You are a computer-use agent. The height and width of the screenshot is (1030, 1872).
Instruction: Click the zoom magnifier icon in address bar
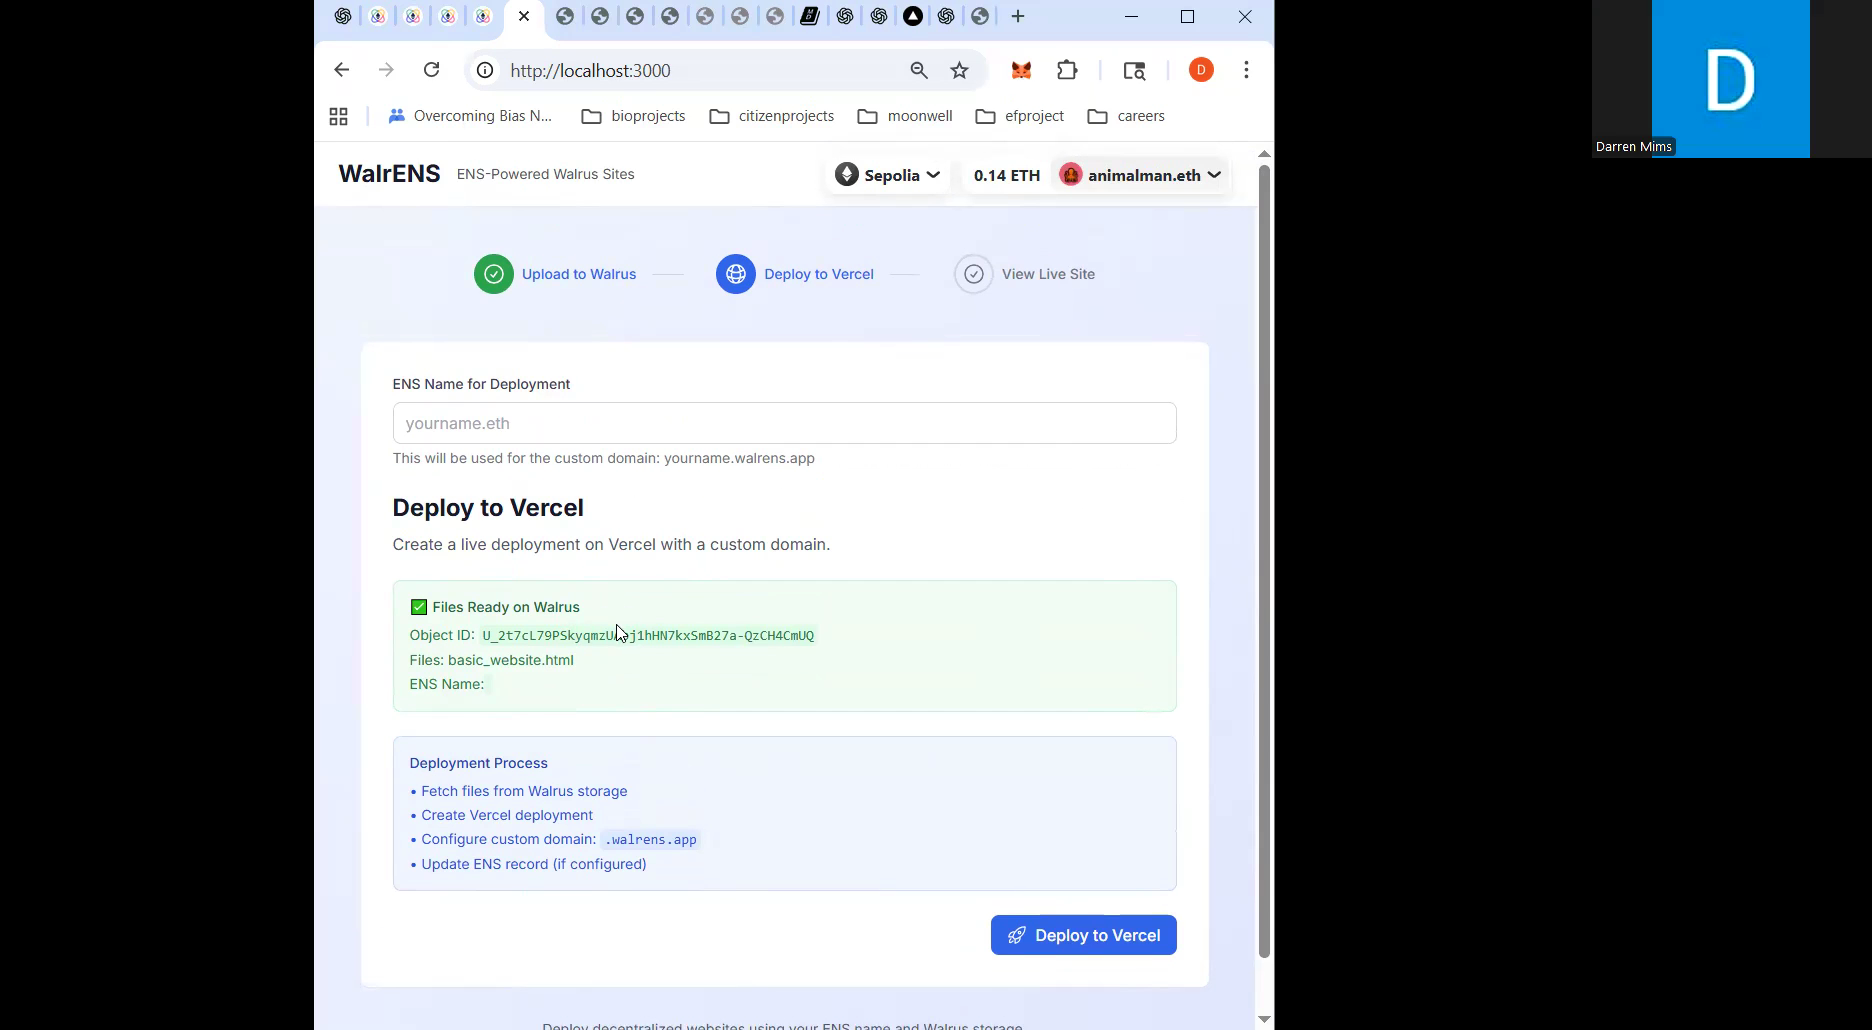918,70
